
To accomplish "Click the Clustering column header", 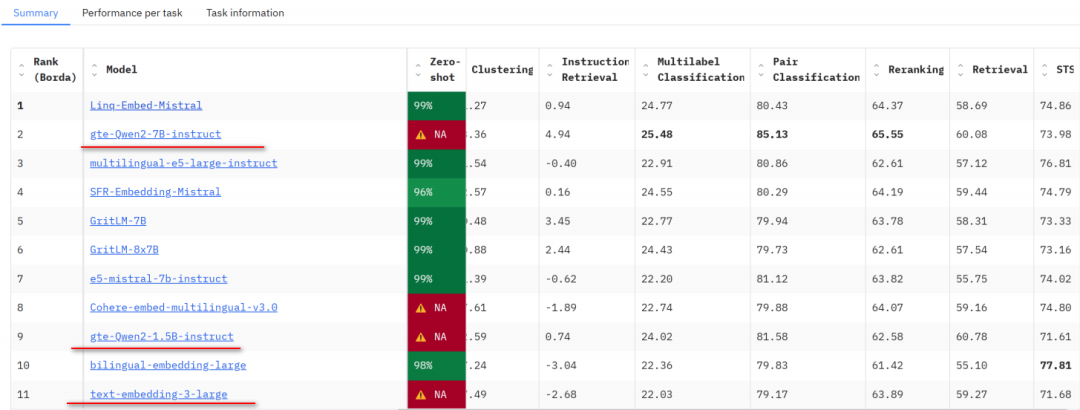I will coord(502,70).
